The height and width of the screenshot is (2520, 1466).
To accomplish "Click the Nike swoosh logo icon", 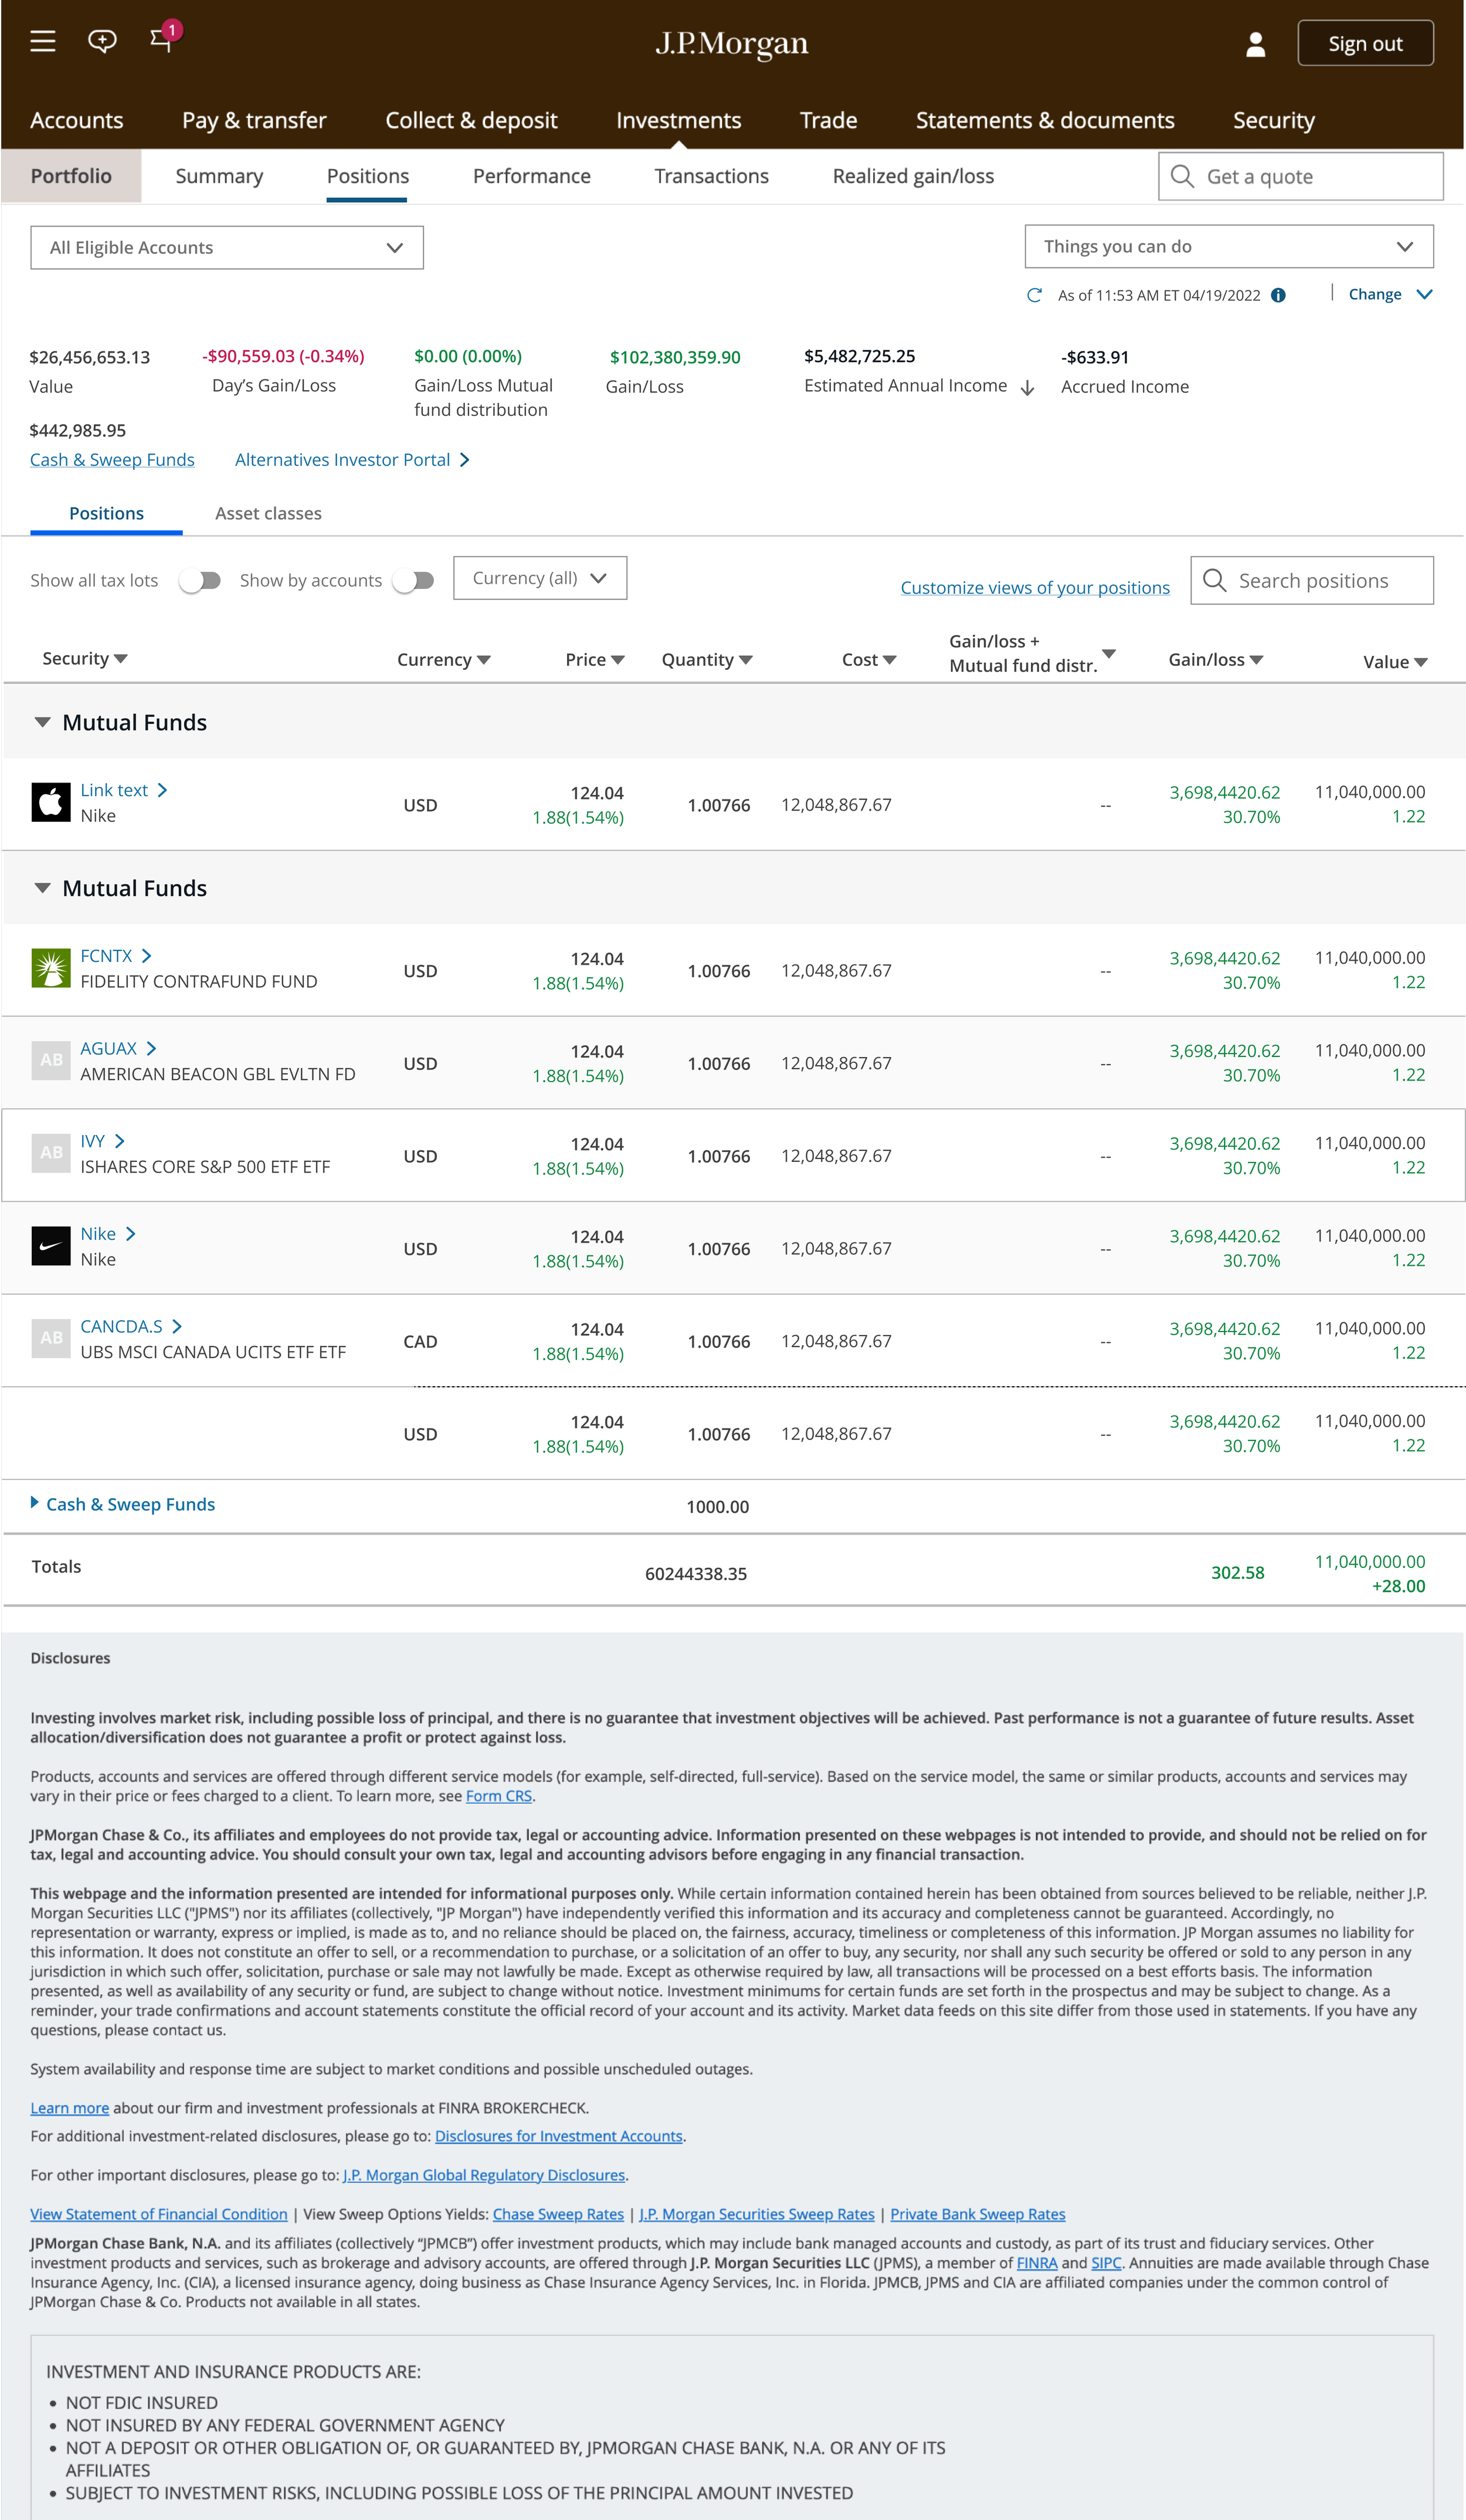I will click(51, 1246).
